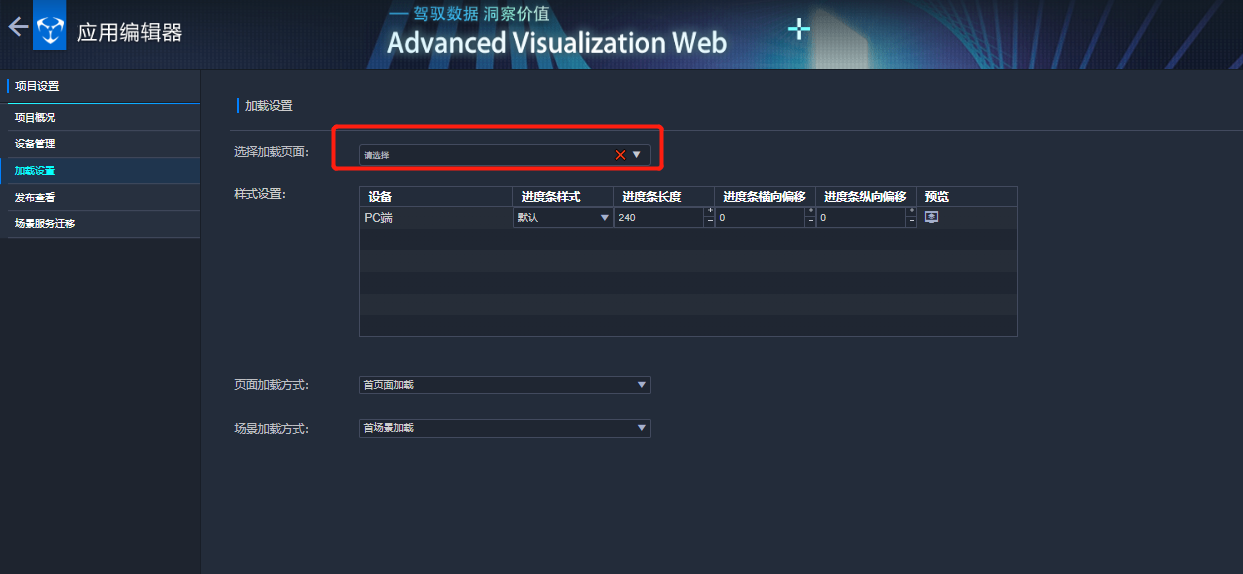Click the vertical offset input field
The width and height of the screenshot is (1243, 574).
tap(862, 217)
